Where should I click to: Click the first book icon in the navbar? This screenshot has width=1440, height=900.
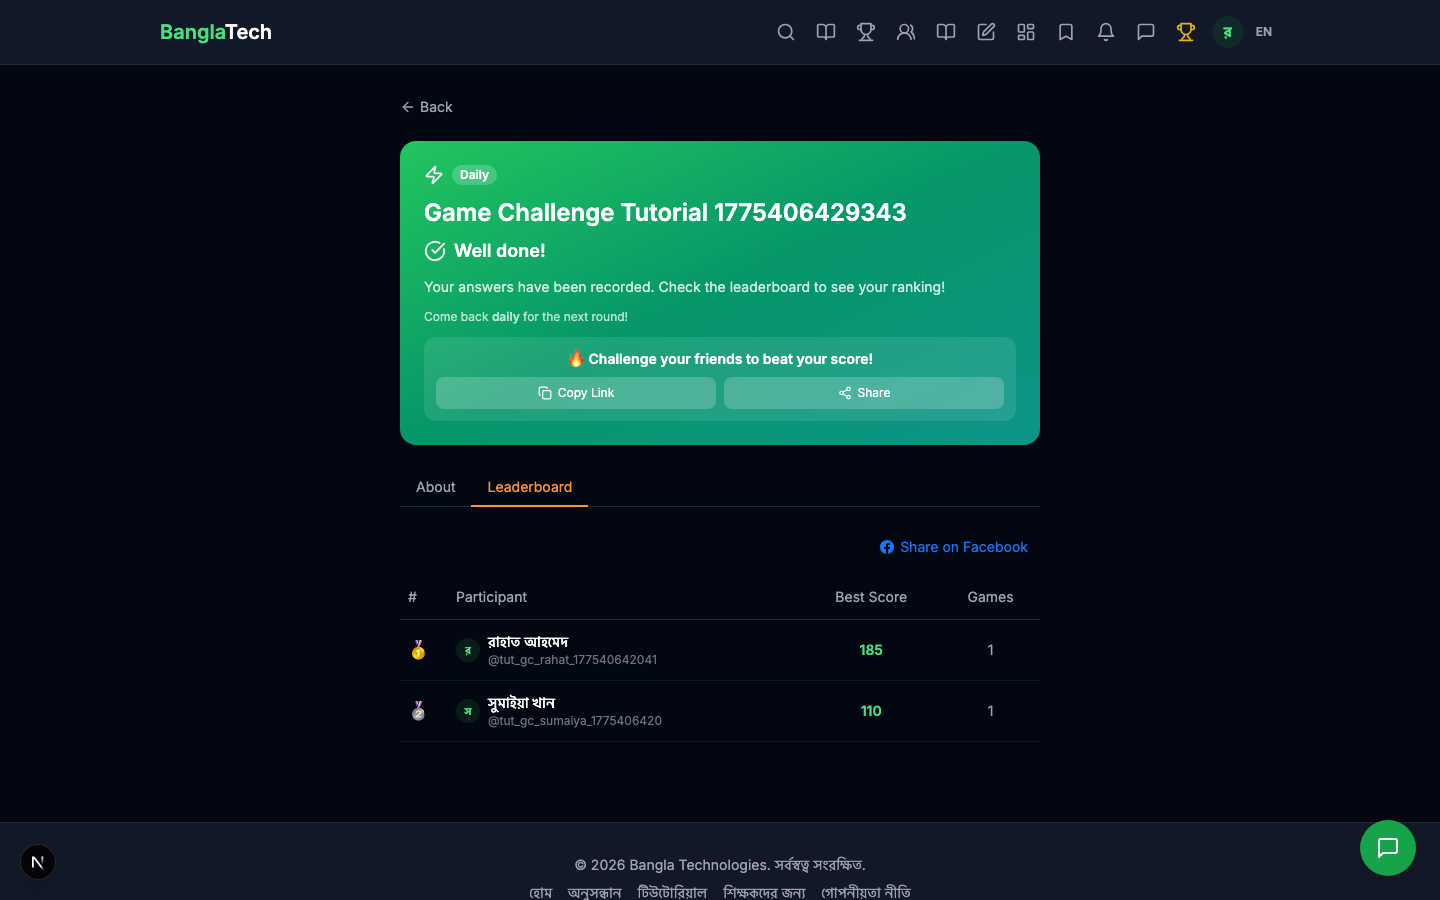coord(825,32)
